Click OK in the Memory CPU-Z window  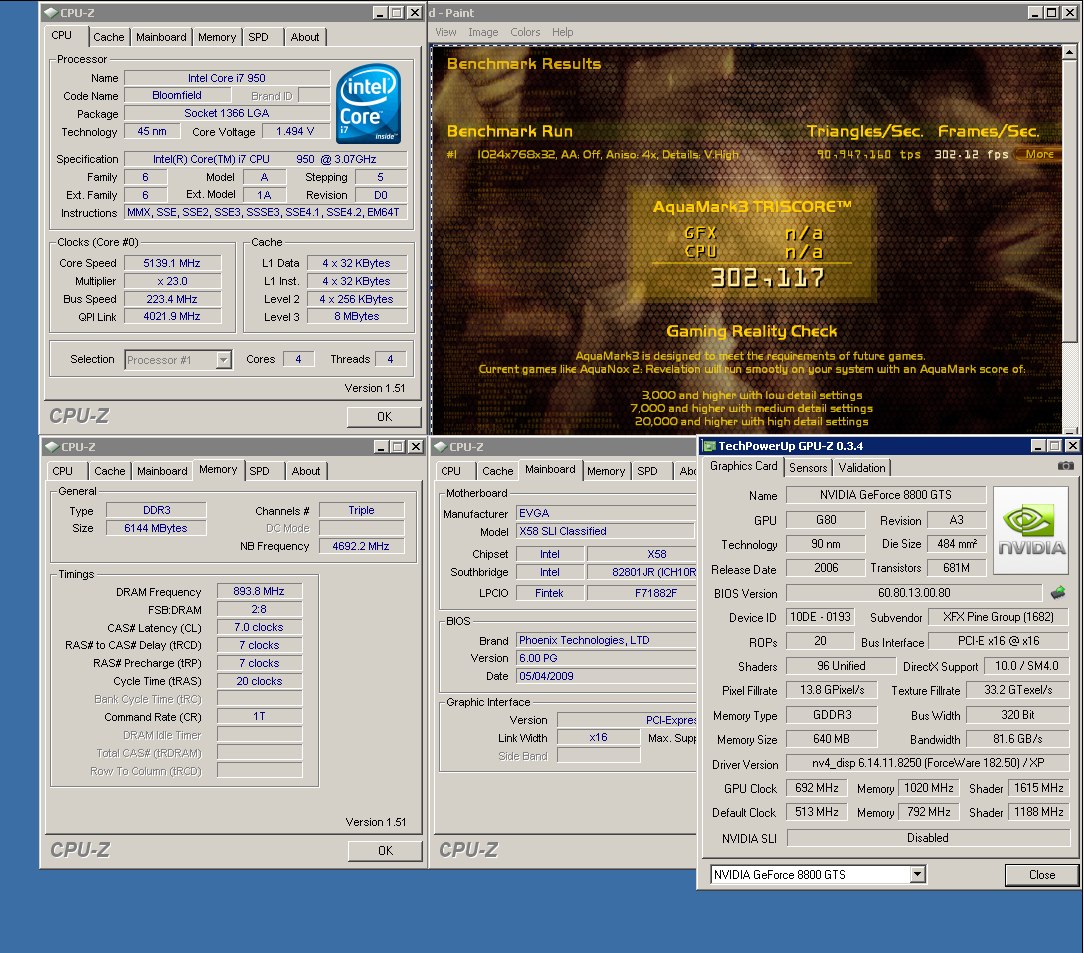(385, 851)
